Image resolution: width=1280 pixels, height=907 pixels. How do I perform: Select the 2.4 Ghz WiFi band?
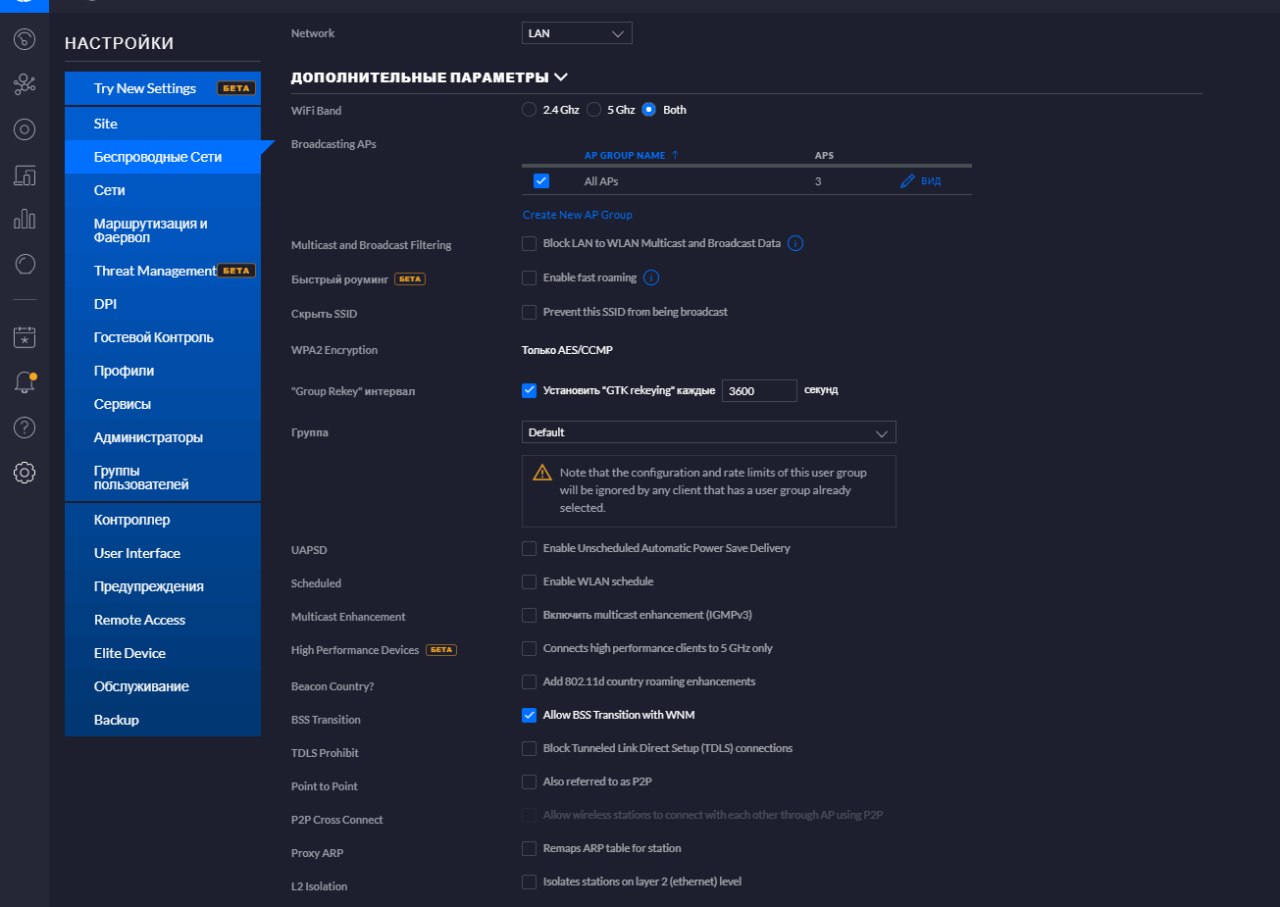[529, 110]
